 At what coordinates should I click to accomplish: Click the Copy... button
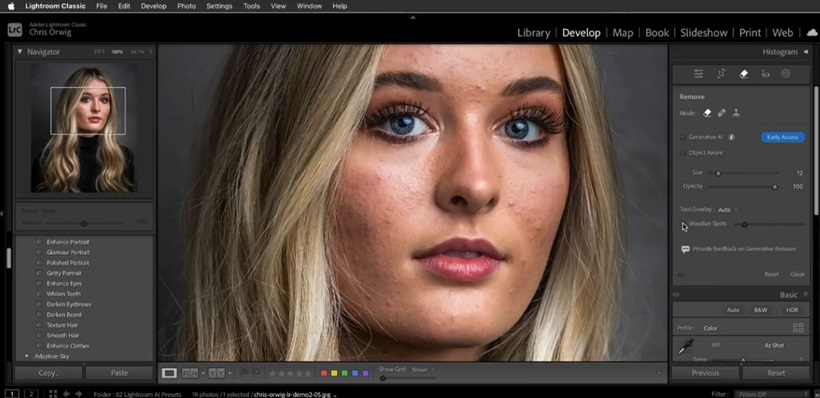pyautogui.click(x=49, y=373)
